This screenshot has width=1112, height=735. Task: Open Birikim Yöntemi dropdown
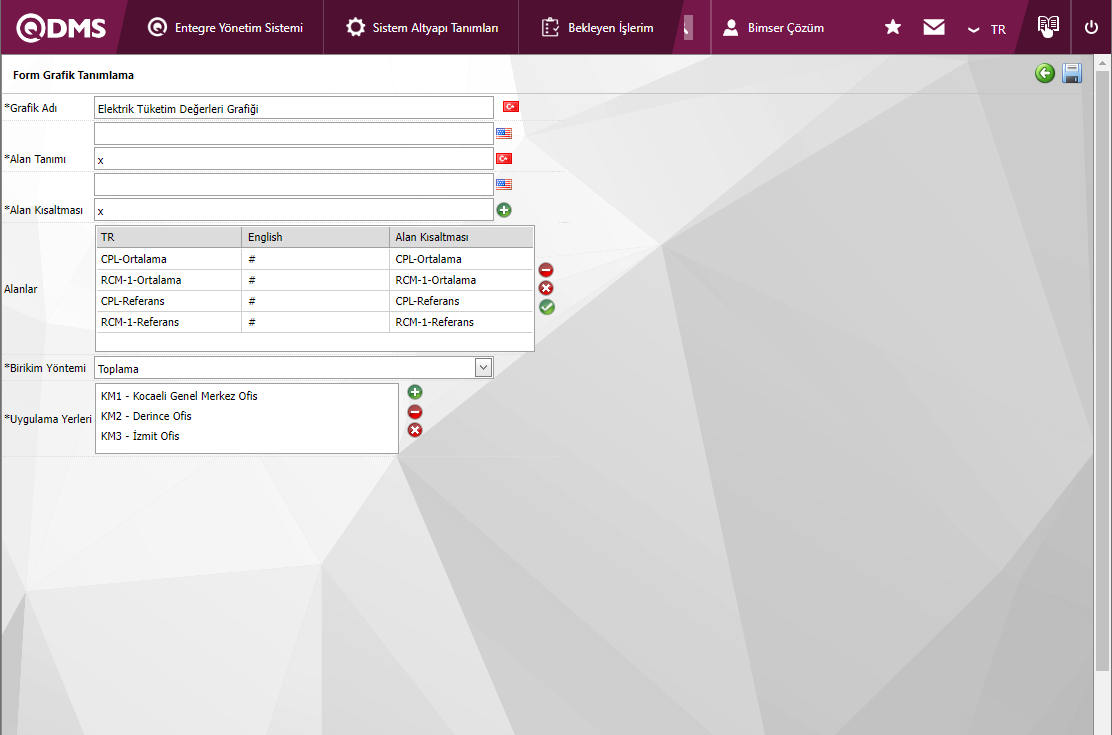coord(484,368)
